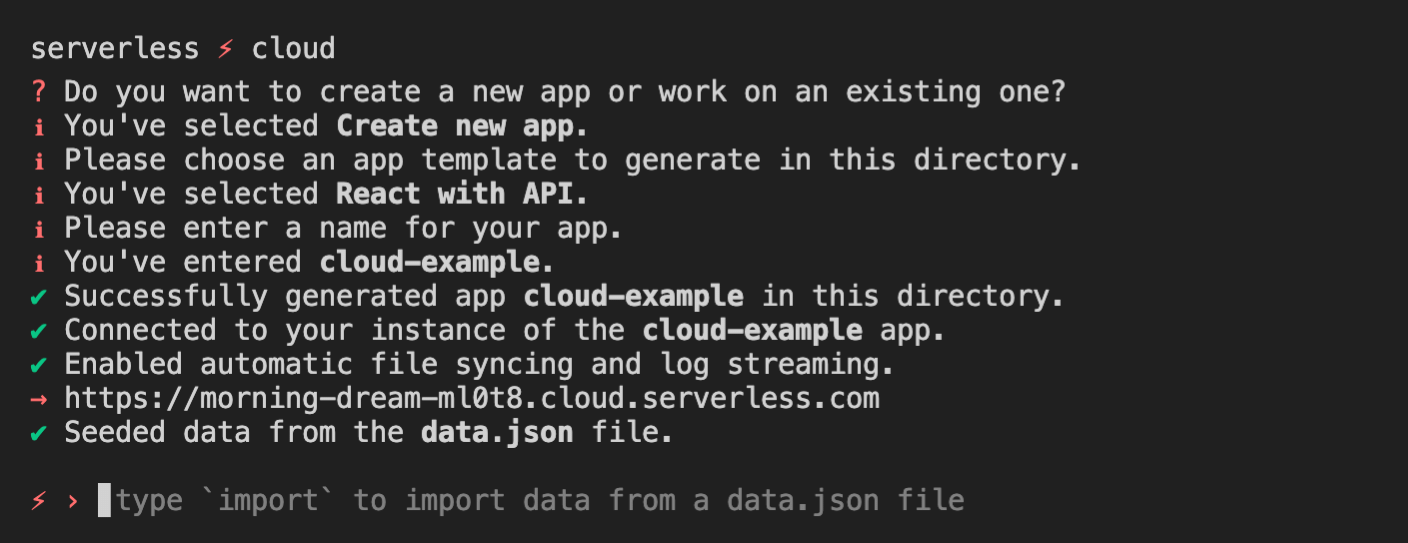Image resolution: width=1408 pixels, height=543 pixels.
Task: Click the red chevron at the prompt
Action: [72, 500]
